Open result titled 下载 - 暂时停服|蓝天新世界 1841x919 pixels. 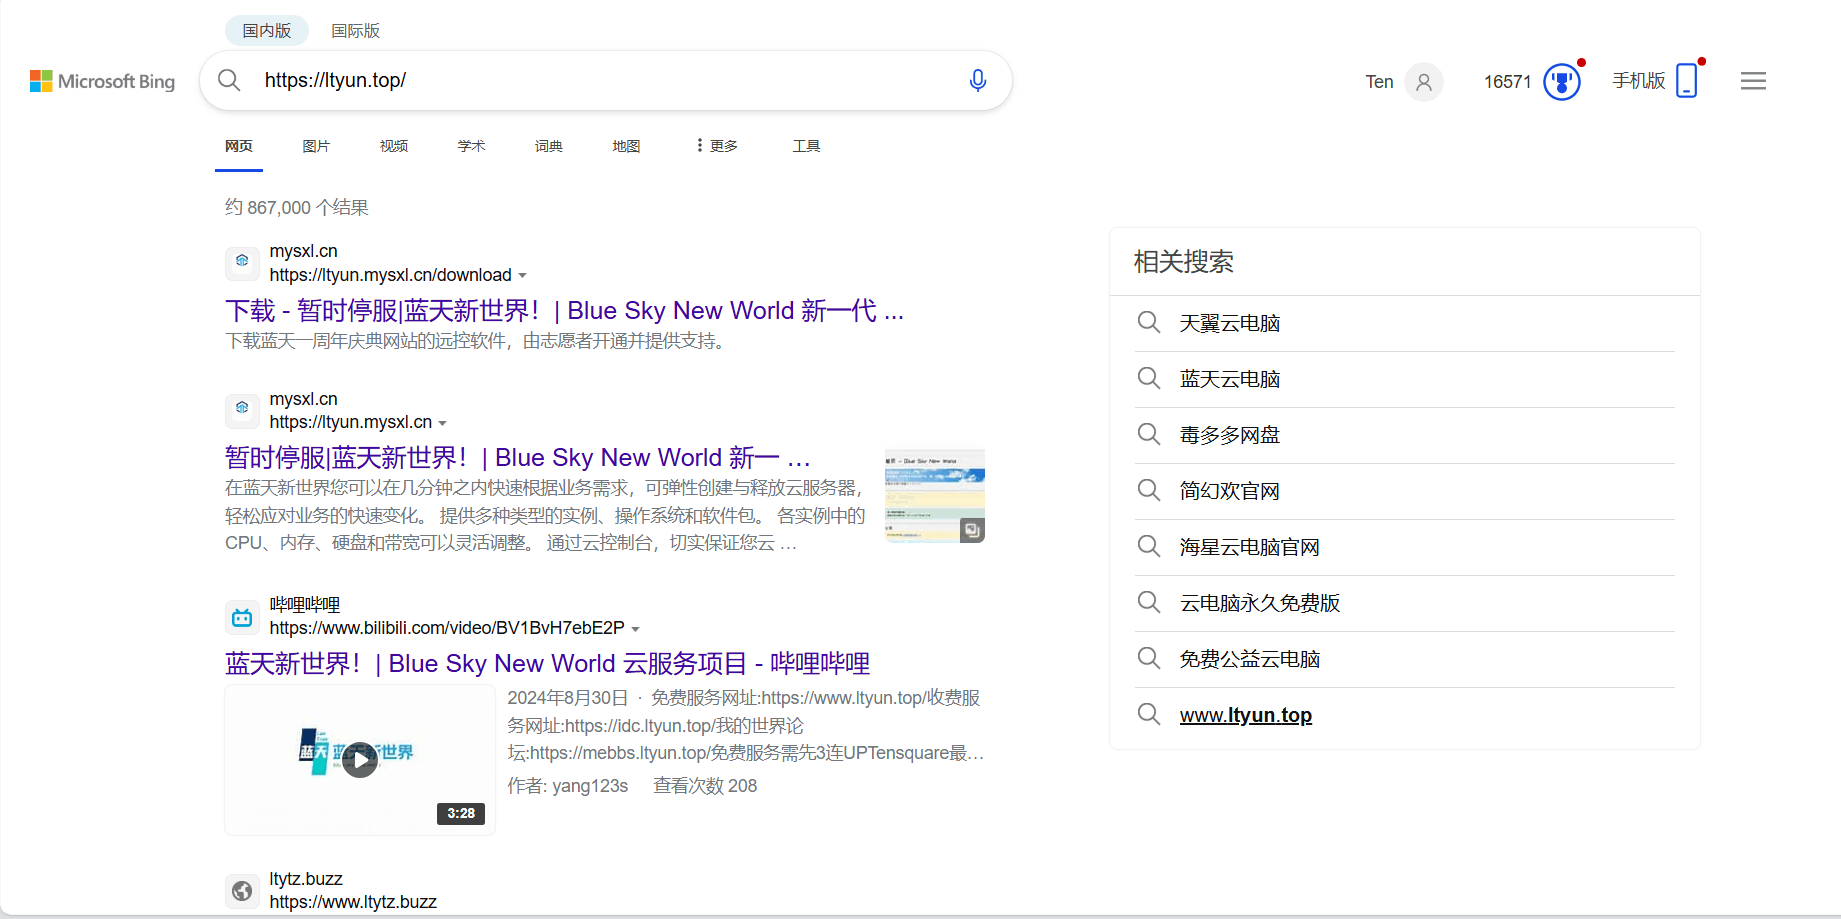coord(564,311)
